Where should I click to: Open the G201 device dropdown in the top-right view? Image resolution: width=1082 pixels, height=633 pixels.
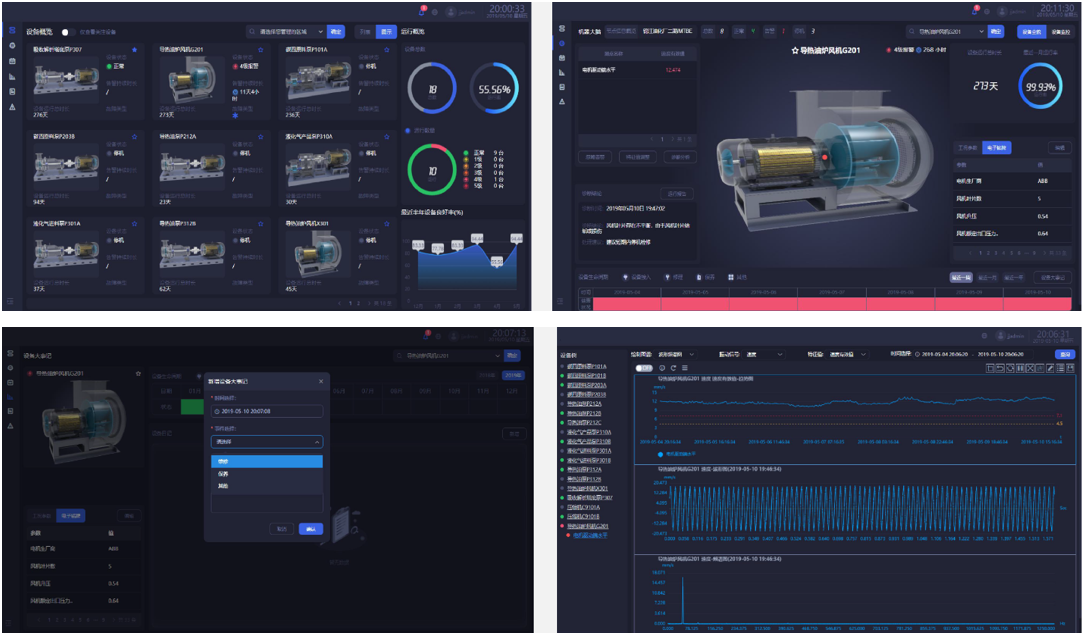coord(946,32)
